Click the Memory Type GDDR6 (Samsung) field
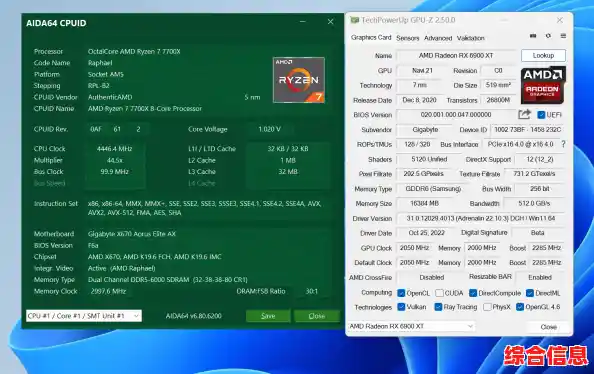The width and height of the screenshot is (594, 374). [433, 189]
